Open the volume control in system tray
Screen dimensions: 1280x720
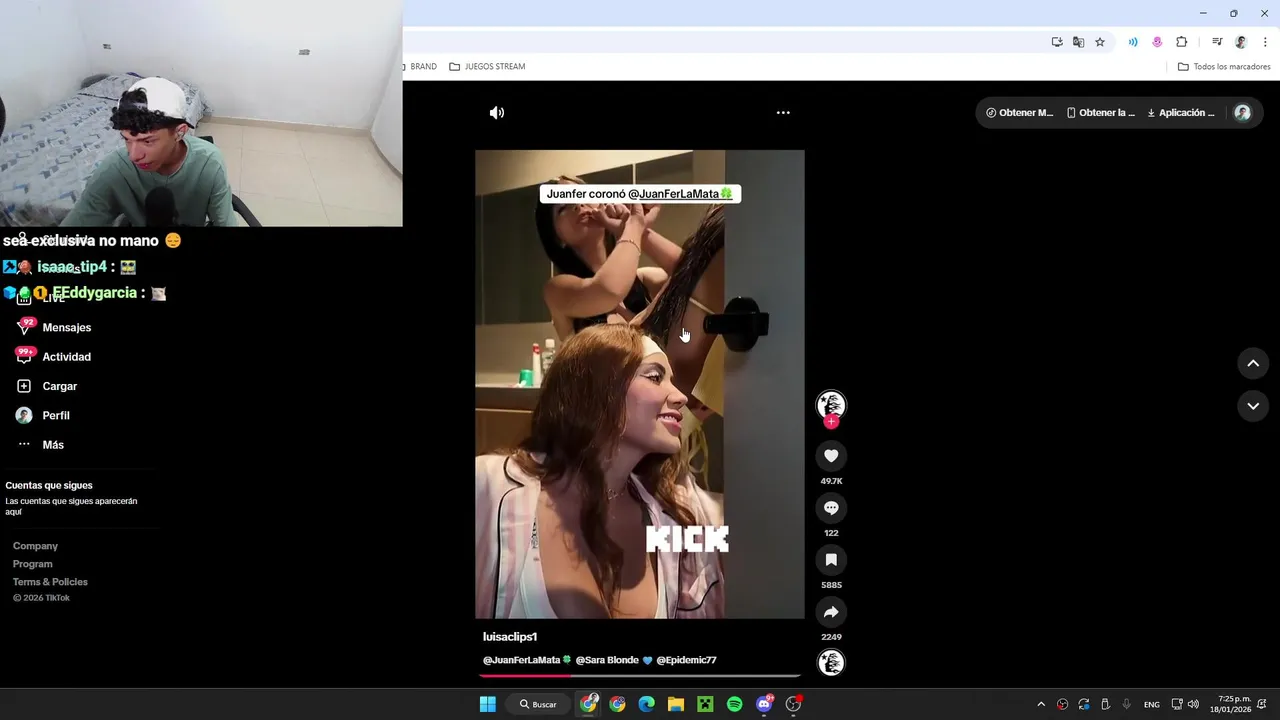pos(1193,704)
